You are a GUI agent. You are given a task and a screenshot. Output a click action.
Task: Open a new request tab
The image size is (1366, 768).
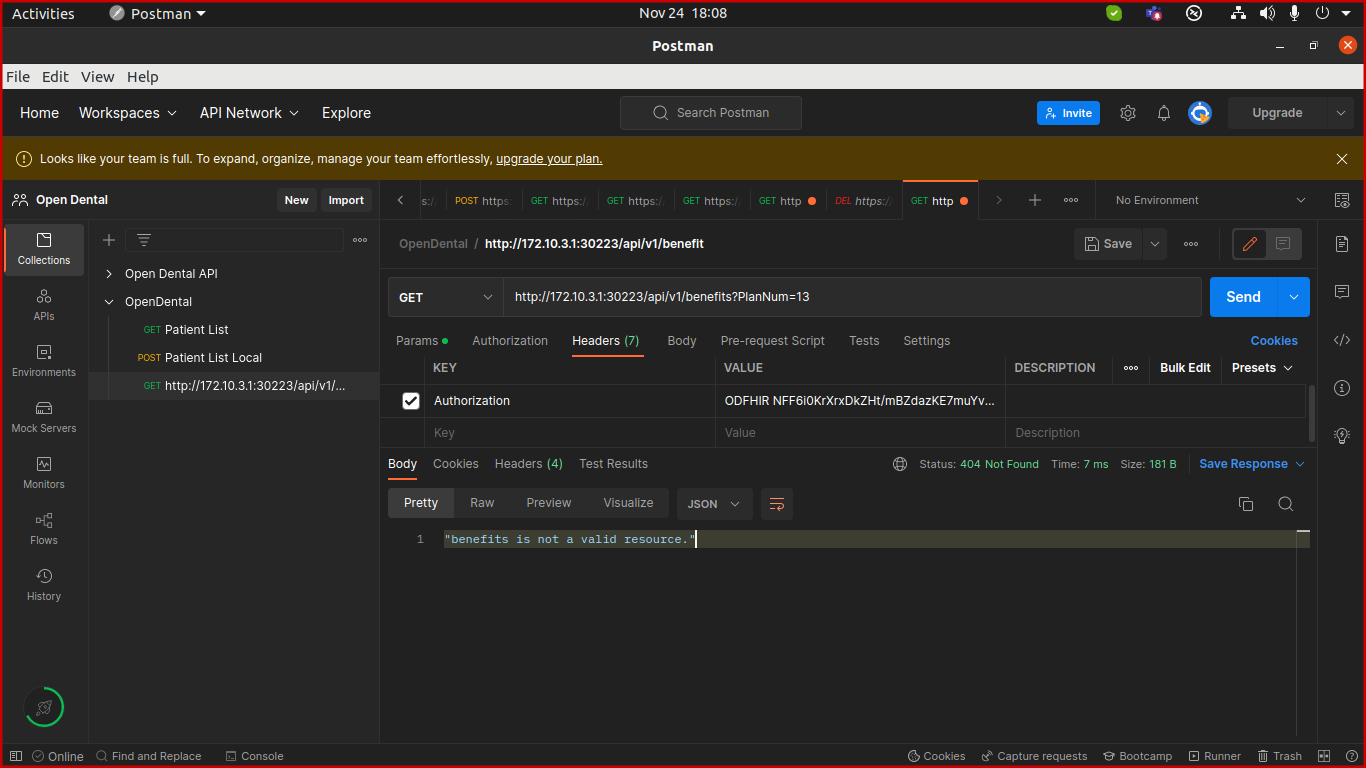coord(1035,200)
